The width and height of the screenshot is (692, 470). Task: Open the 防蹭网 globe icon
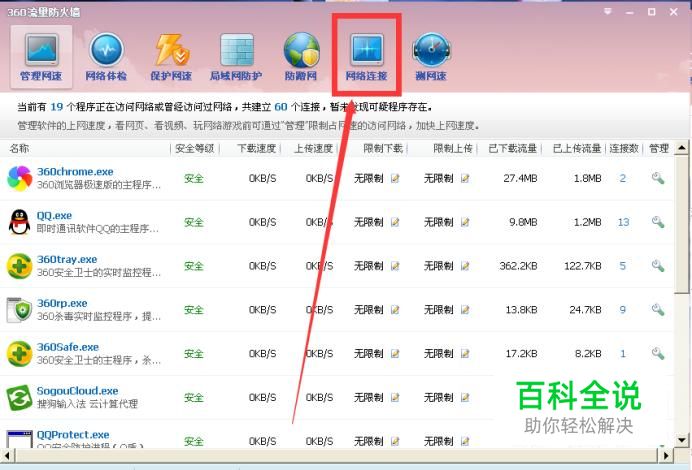pyautogui.click(x=301, y=50)
